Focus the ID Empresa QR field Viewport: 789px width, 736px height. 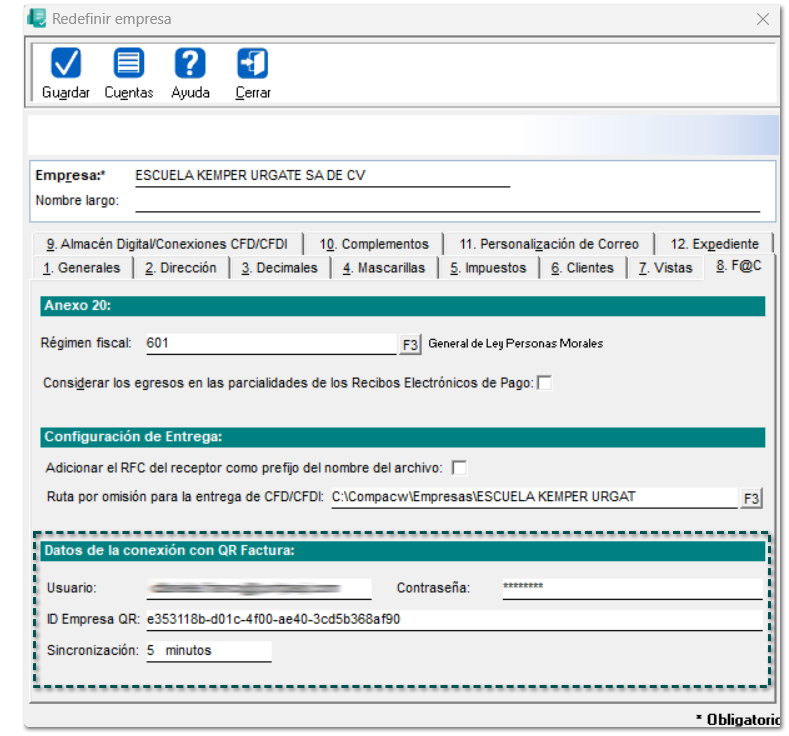click(x=452, y=619)
